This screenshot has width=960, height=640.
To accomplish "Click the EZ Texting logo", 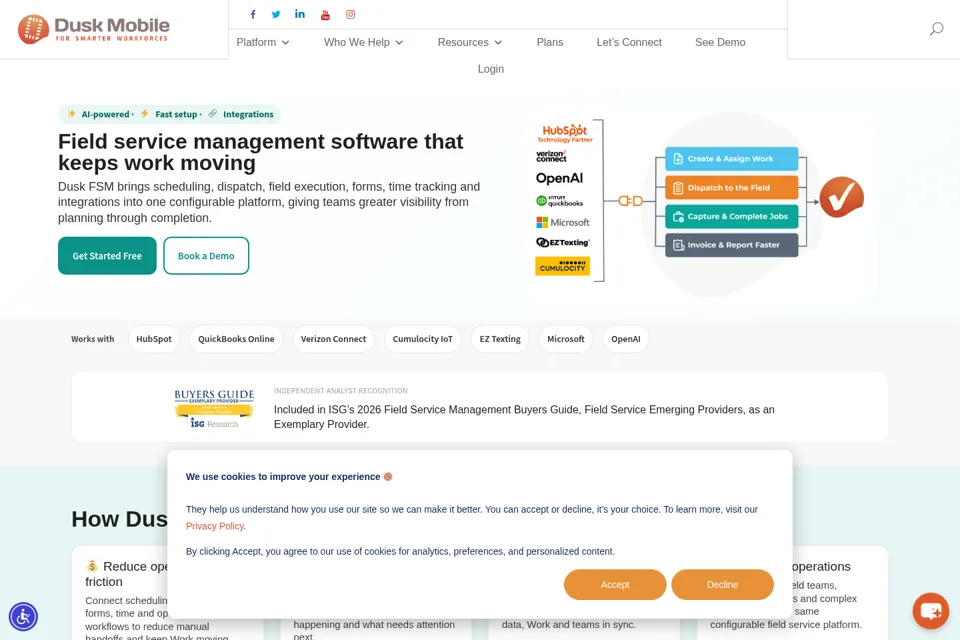I will [563, 243].
